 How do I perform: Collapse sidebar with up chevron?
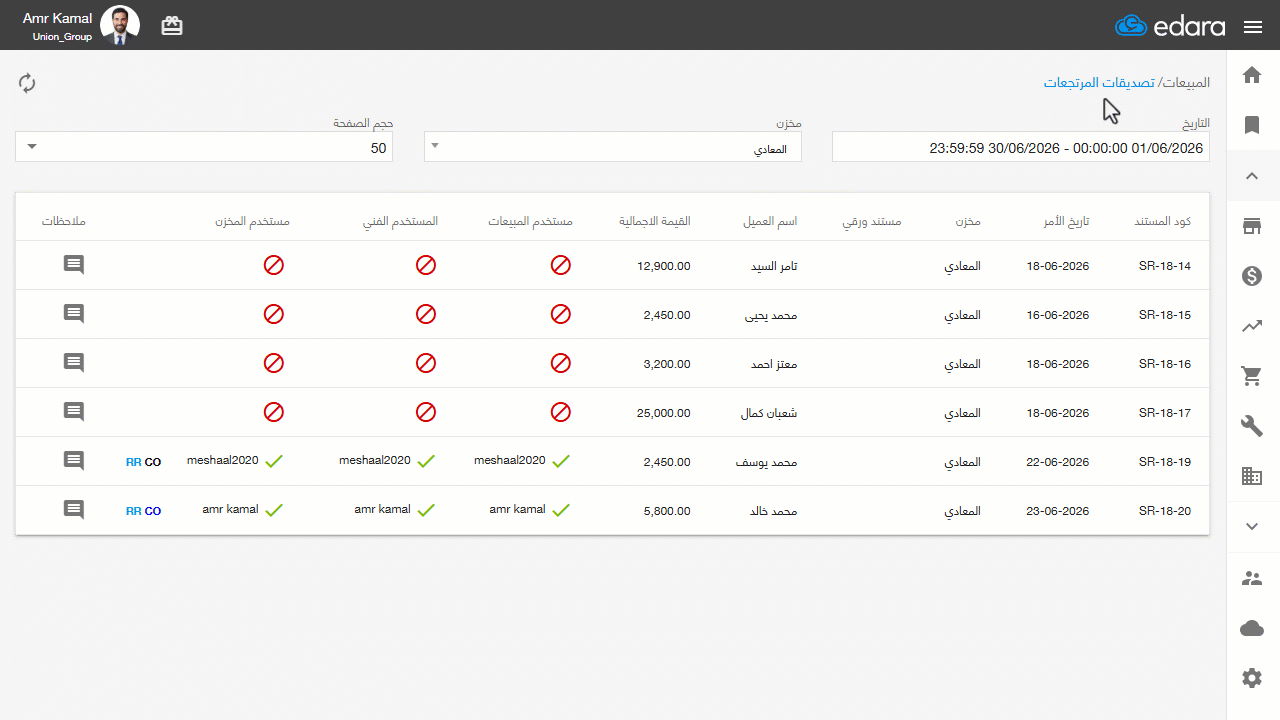click(x=1252, y=176)
